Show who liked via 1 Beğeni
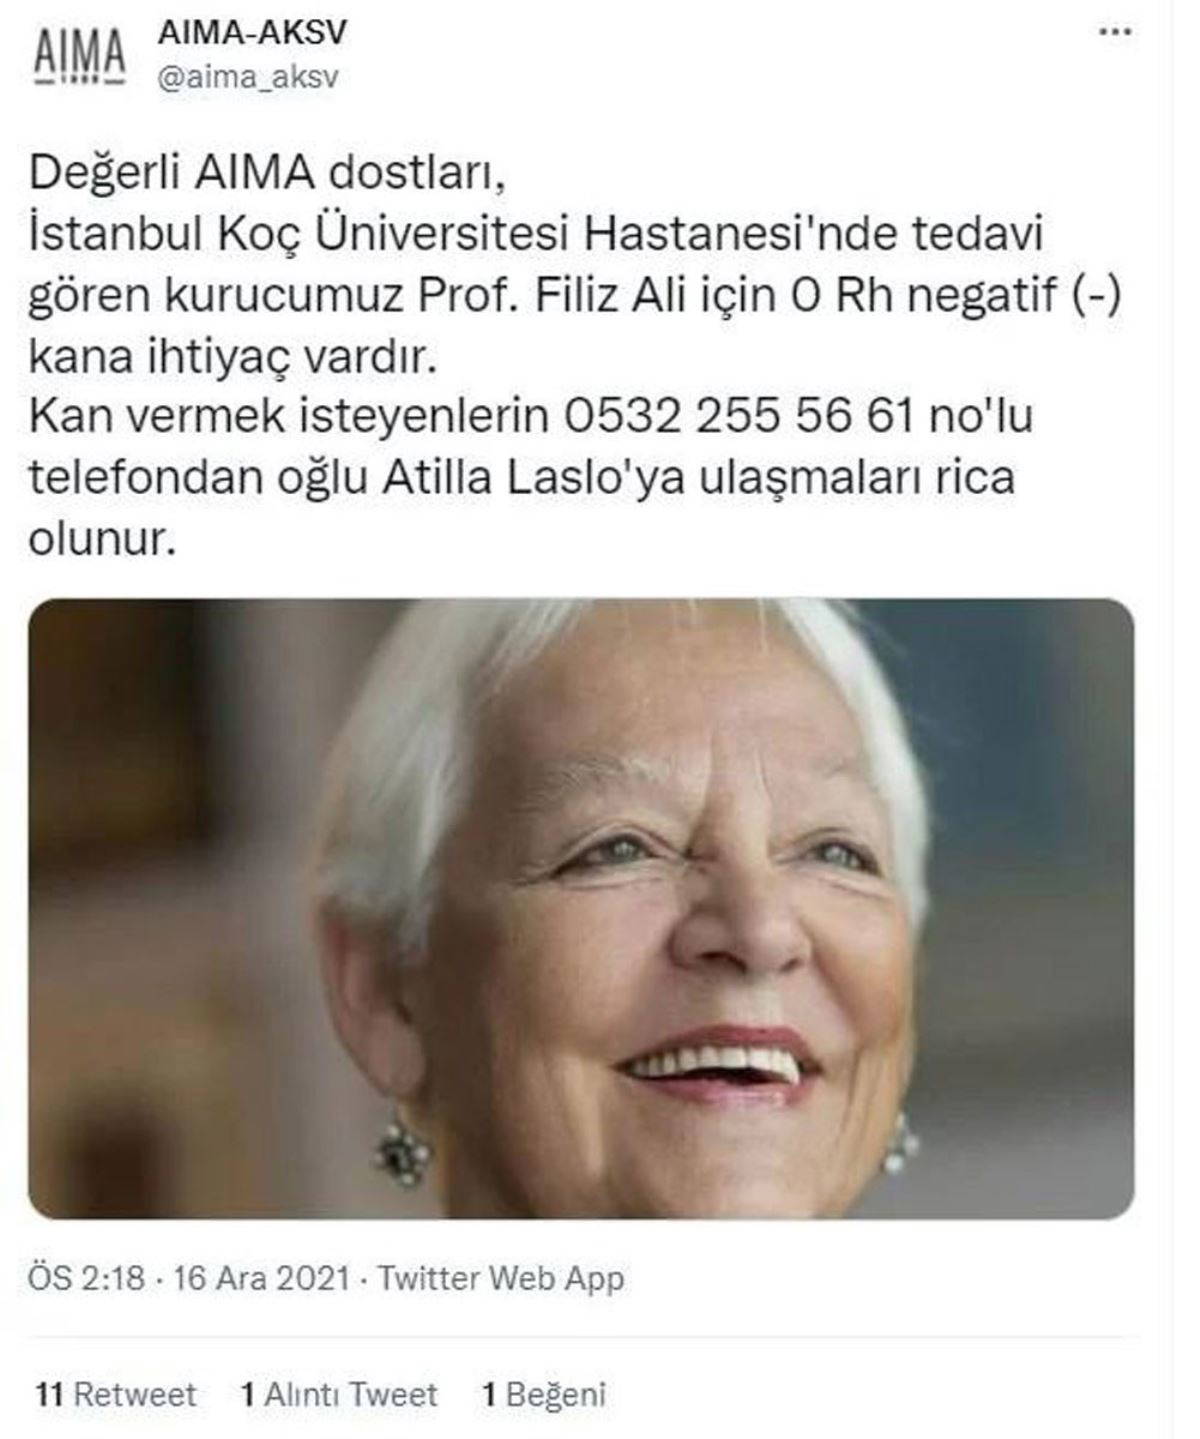 [545, 1394]
